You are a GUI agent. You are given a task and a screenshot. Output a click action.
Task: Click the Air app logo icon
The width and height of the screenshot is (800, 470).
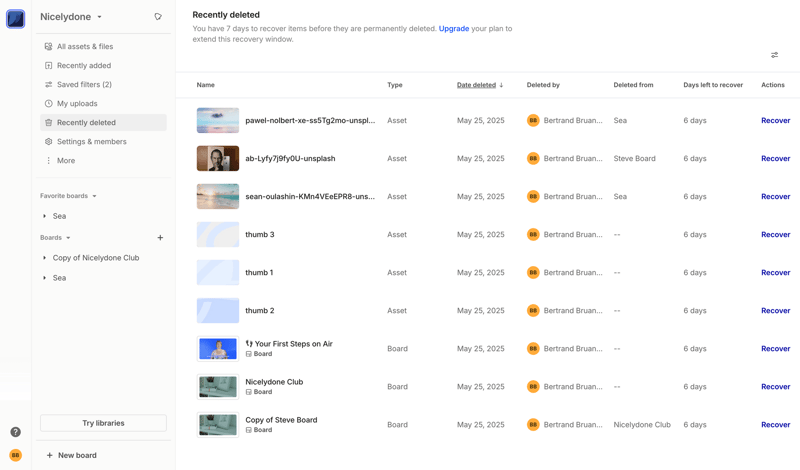click(15, 18)
